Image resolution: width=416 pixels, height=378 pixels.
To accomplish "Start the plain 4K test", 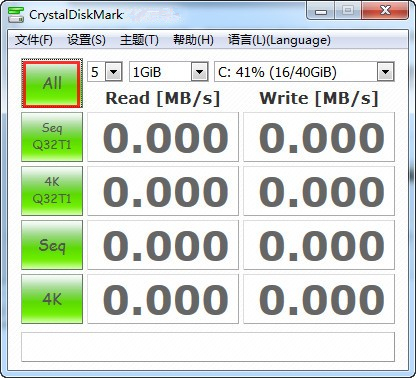I will point(52,299).
